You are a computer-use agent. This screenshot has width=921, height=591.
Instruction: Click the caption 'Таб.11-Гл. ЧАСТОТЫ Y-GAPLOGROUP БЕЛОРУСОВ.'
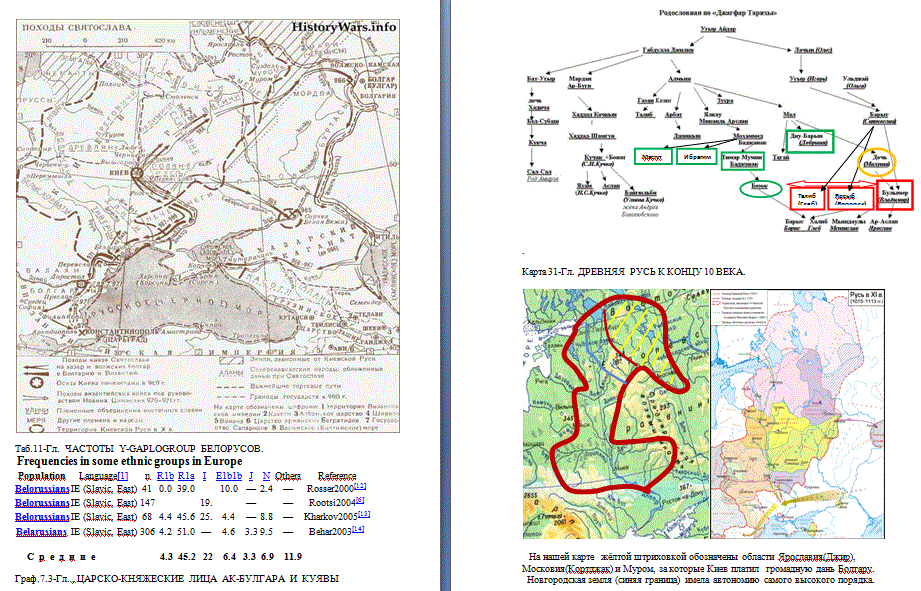point(139,448)
